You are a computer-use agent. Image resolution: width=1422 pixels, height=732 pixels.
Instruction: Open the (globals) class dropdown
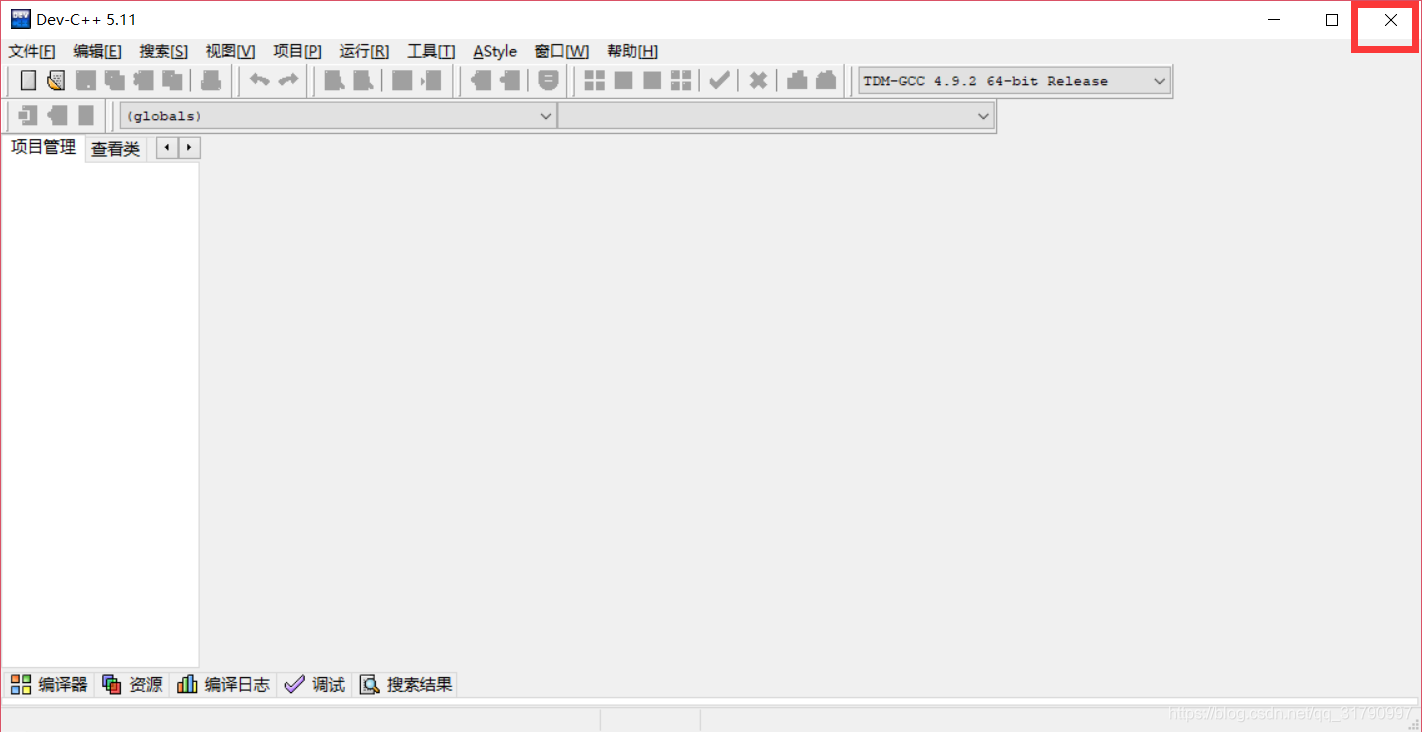[x=338, y=116]
